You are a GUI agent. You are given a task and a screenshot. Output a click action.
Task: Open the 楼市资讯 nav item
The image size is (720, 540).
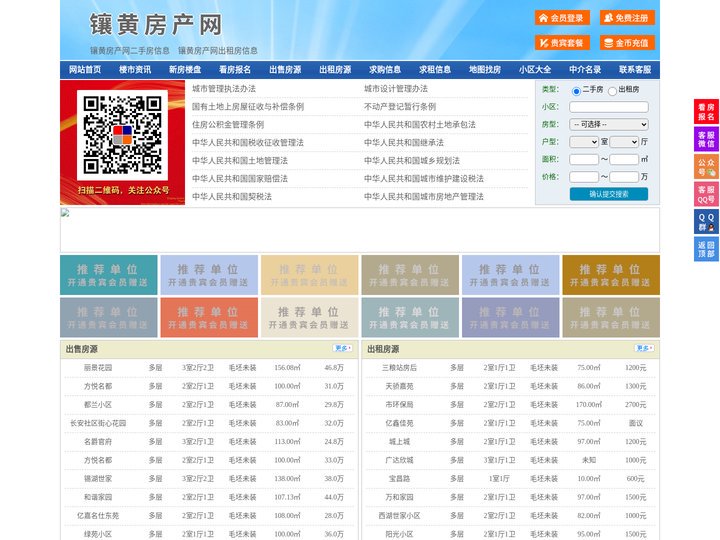[x=135, y=70]
